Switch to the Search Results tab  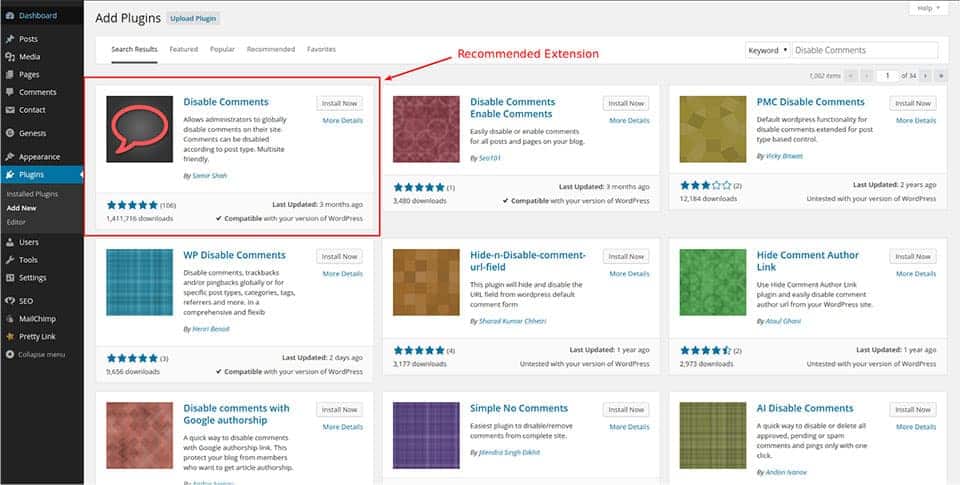(x=134, y=50)
